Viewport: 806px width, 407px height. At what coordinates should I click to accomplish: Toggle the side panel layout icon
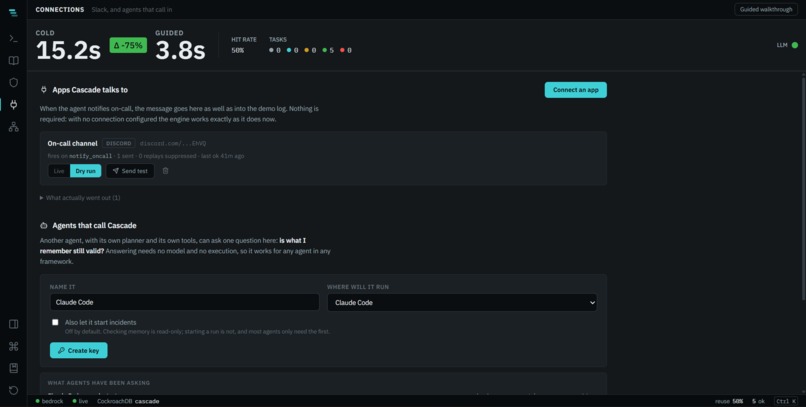13,324
